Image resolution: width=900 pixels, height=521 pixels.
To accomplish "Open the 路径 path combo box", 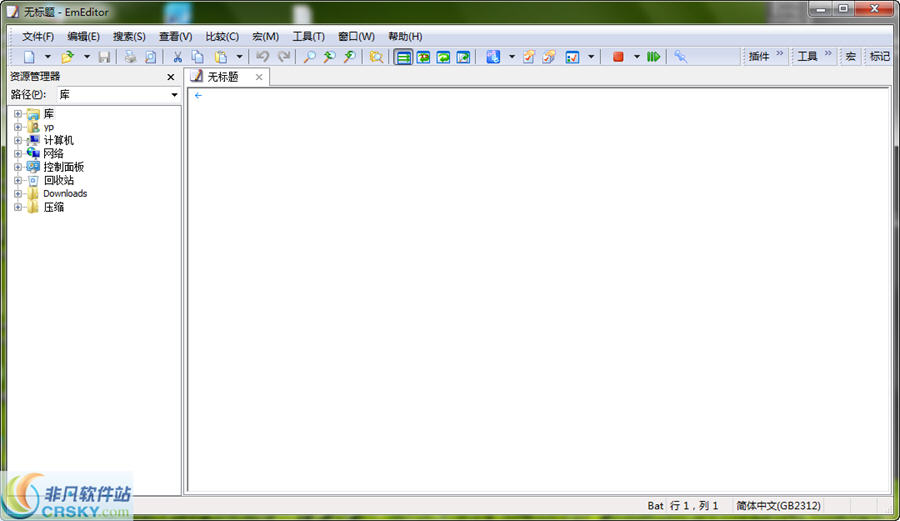I will (x=119, y=95).
